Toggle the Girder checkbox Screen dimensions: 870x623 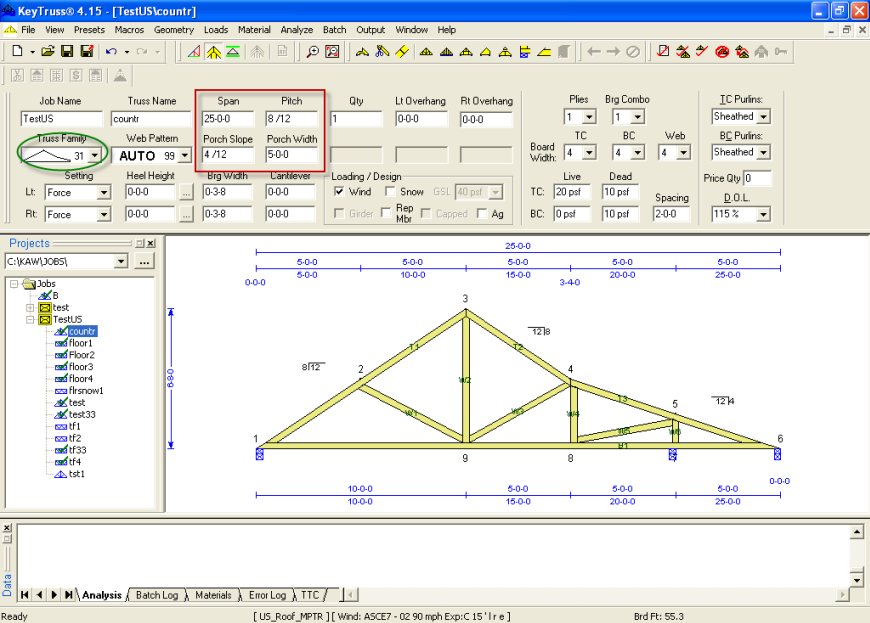tap(339, 214)
